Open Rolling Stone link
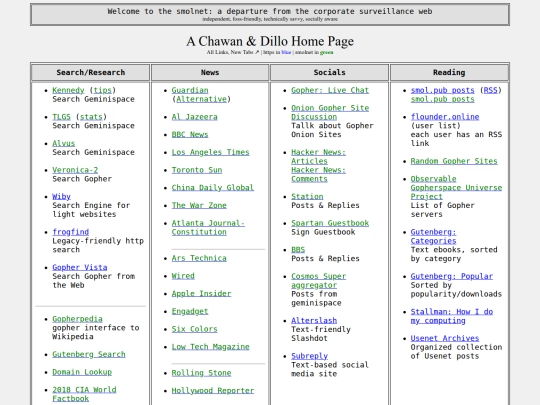The width and height of the screenshot is (540, 405). 201,373
